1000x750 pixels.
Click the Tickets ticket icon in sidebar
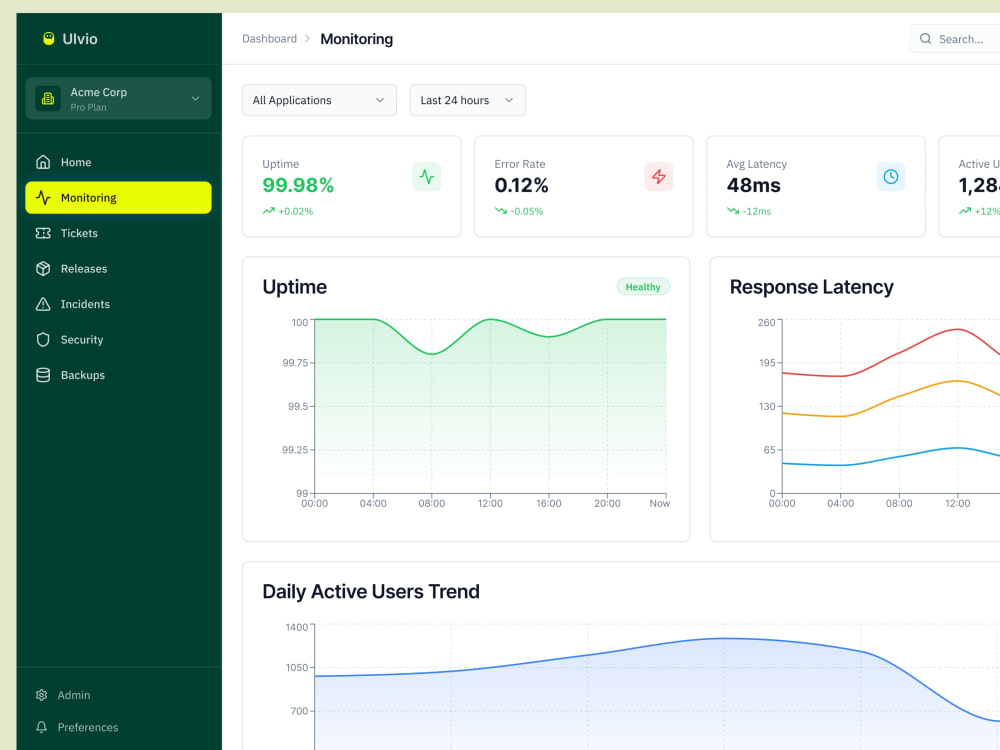coord(43,233)
